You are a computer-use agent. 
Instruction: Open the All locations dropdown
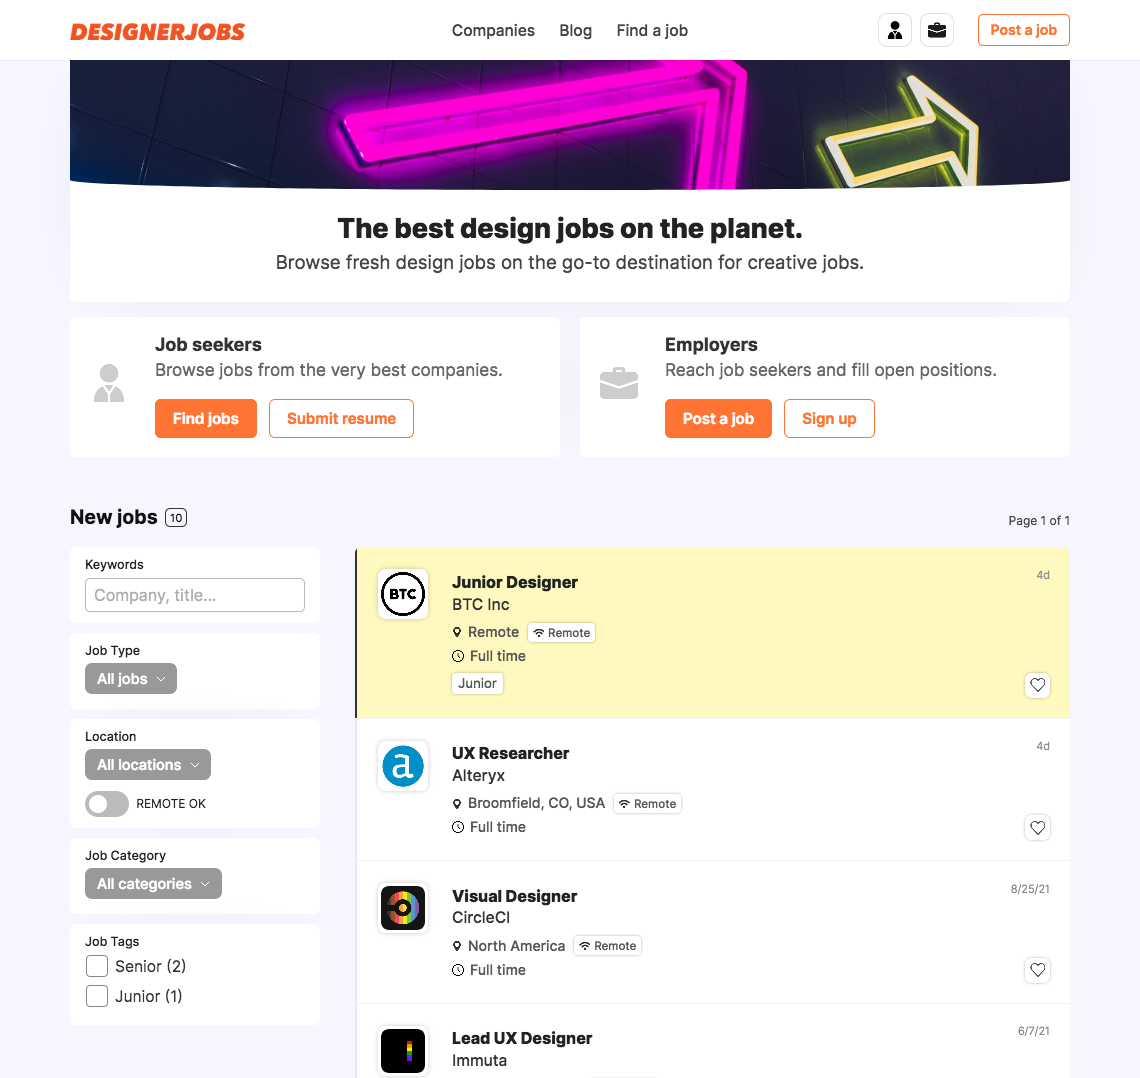coord(148,765)
